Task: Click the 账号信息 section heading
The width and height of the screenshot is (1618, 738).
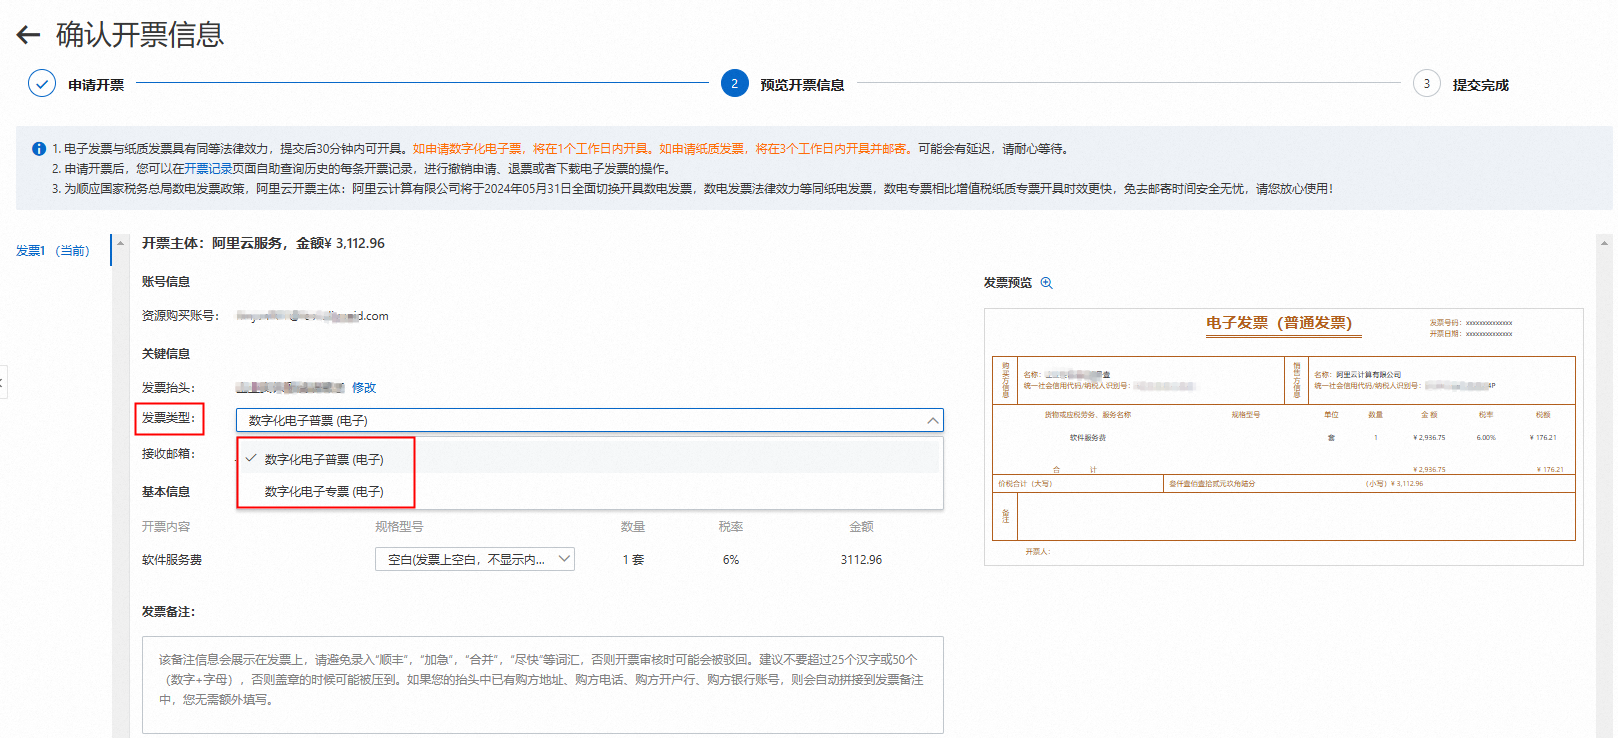Action: [166, 282]
